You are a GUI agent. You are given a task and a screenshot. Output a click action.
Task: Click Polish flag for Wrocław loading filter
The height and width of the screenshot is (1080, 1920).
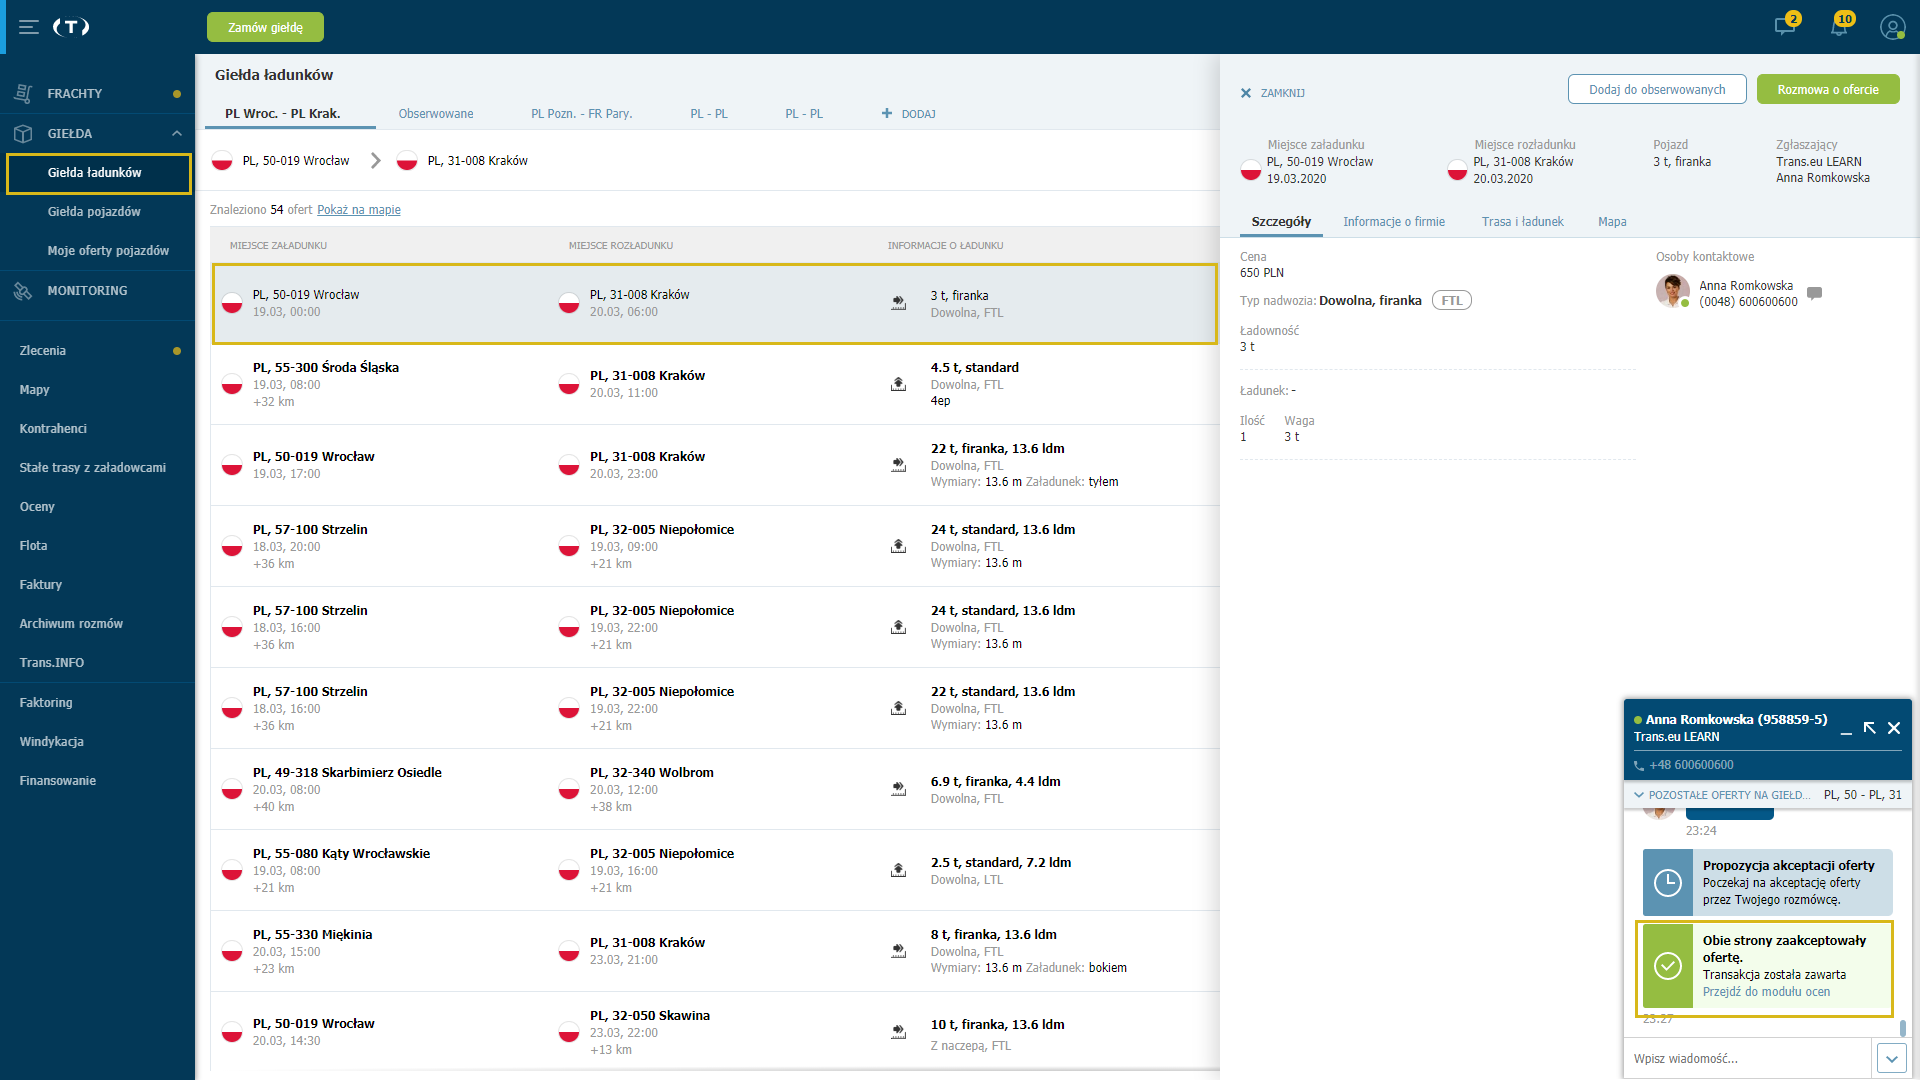point(222,160)
